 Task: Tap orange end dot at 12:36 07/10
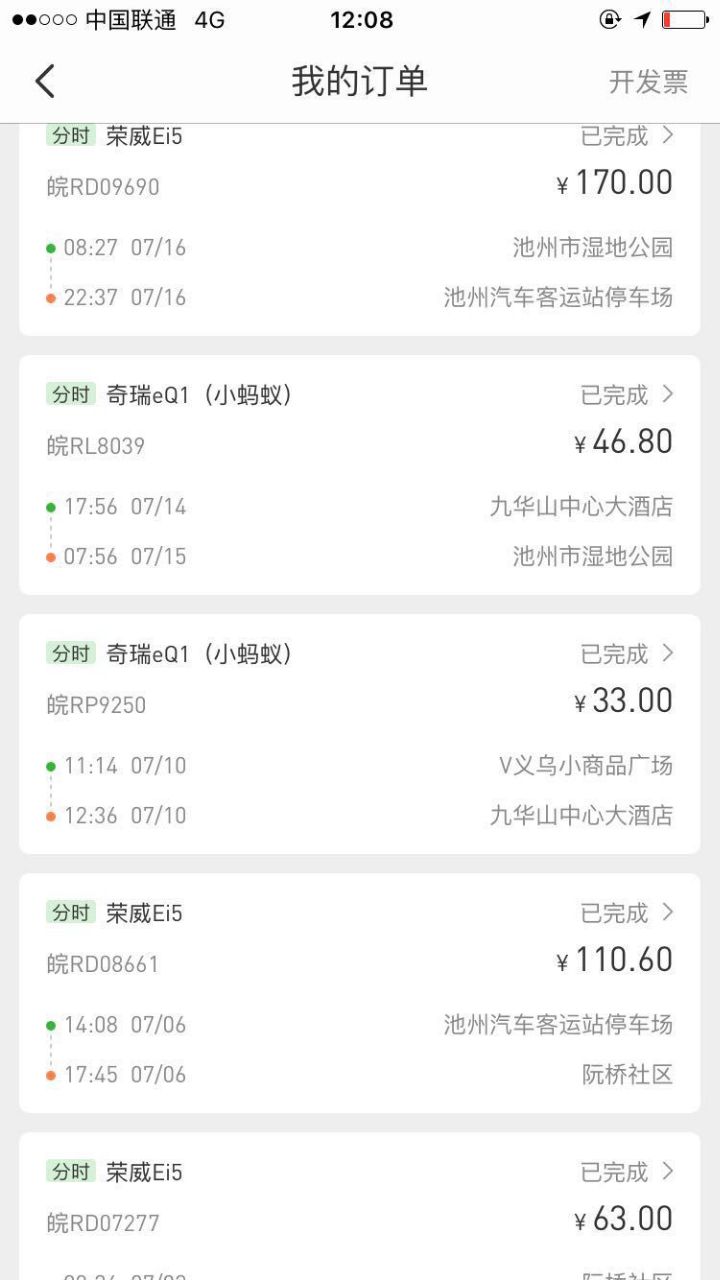[x=51, y=816]
